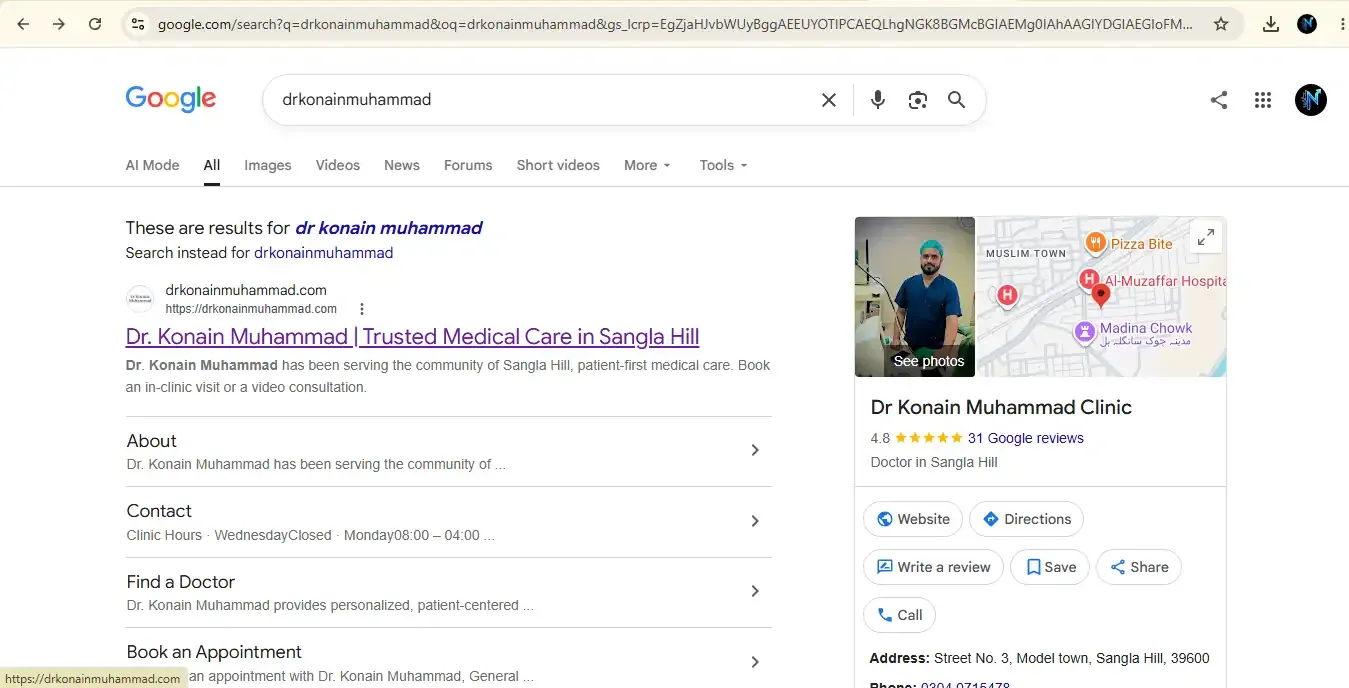Click the Google logo

pos(171,99)
